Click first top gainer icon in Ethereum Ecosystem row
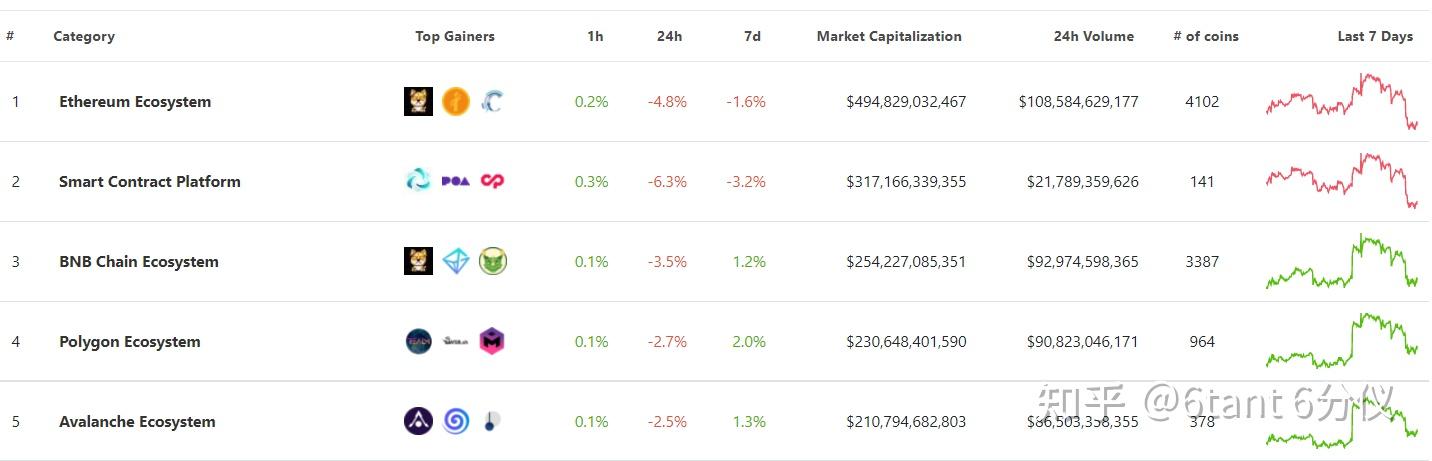Viewport: 1432px width, 461px height. point(418,101)
